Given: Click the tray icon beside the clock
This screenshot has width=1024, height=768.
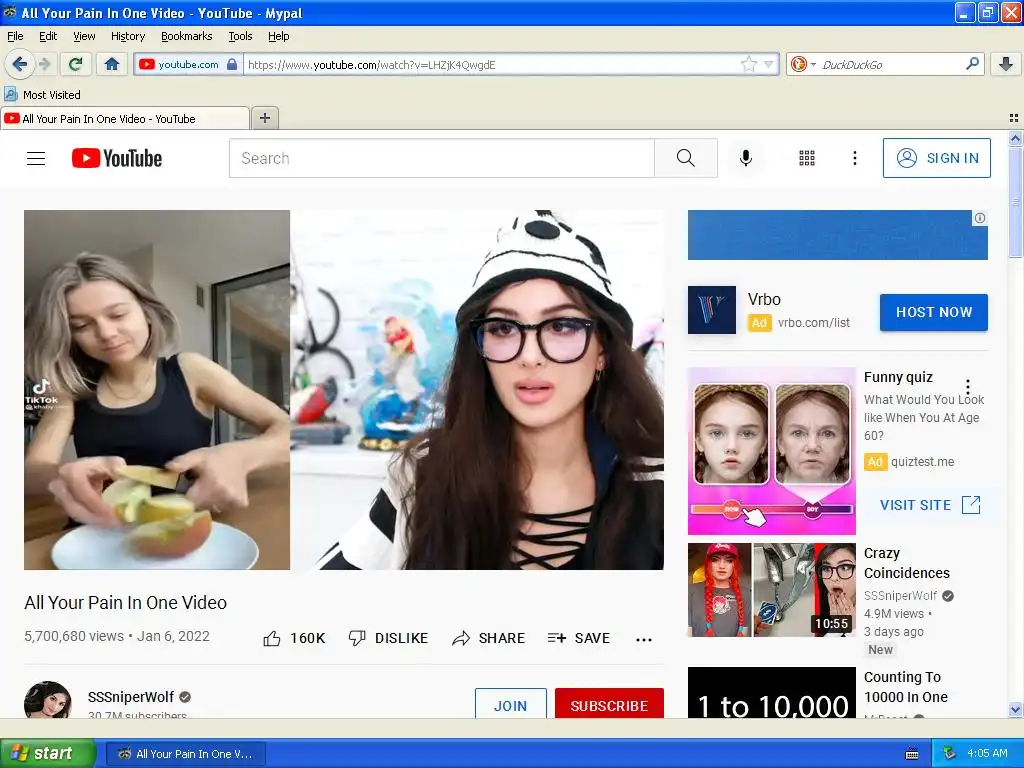Looking at the screenshot, I should [949, 754].
